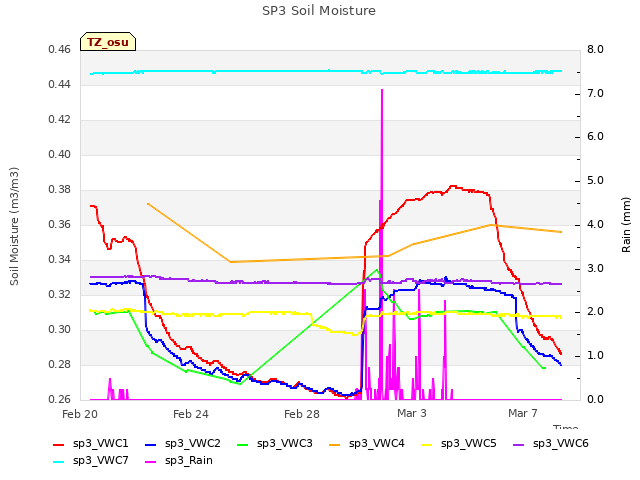640x480 pixels.
Task: Click the magenta sp3_Rain legend swatch
Action: [151, 462]
